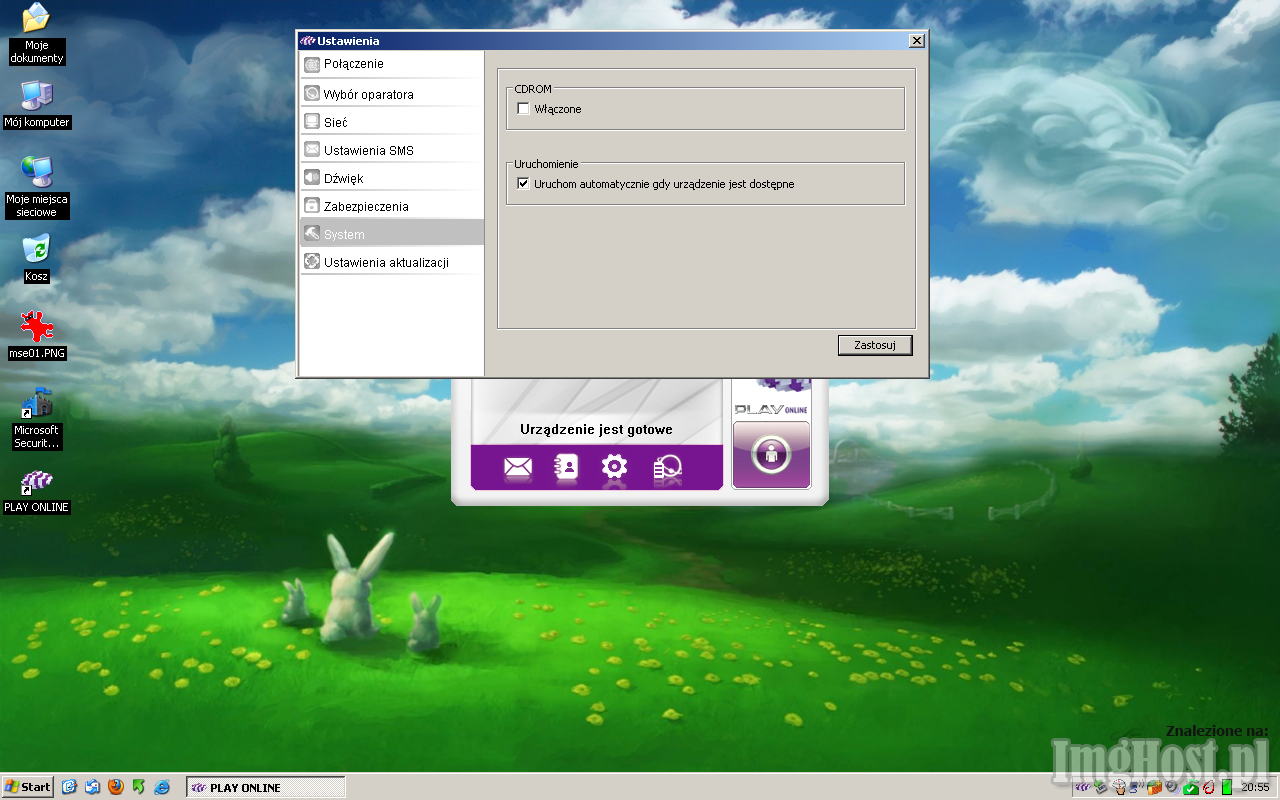
Task: Launch Firefox from the quick launch bar
Action: coord(115,787)
